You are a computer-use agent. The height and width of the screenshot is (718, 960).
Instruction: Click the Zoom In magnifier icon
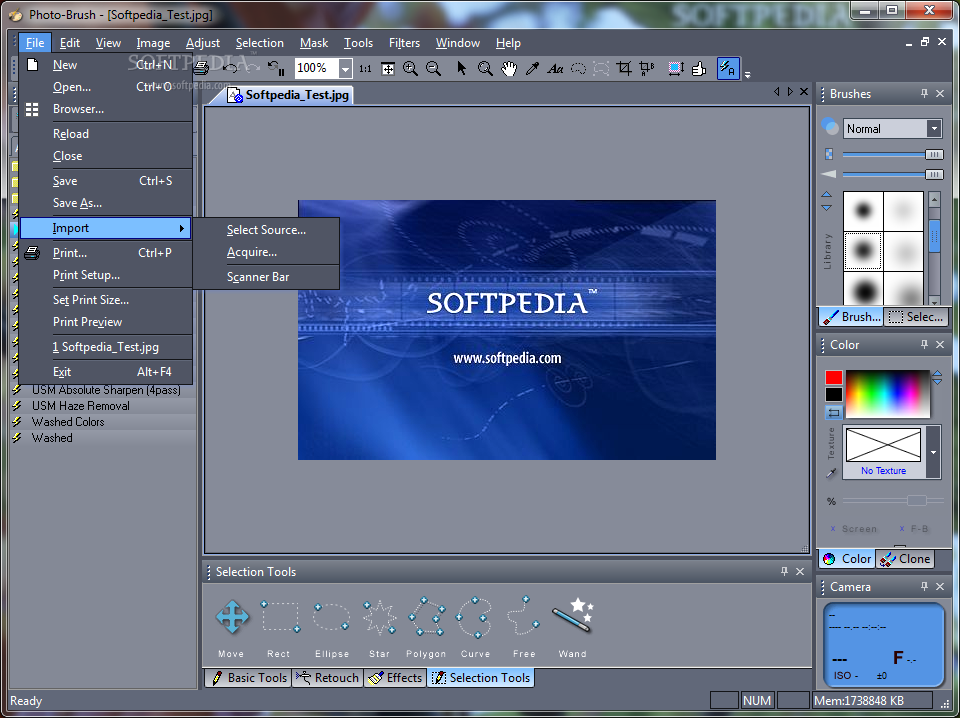pyautogui.click(x=410, y=69)
